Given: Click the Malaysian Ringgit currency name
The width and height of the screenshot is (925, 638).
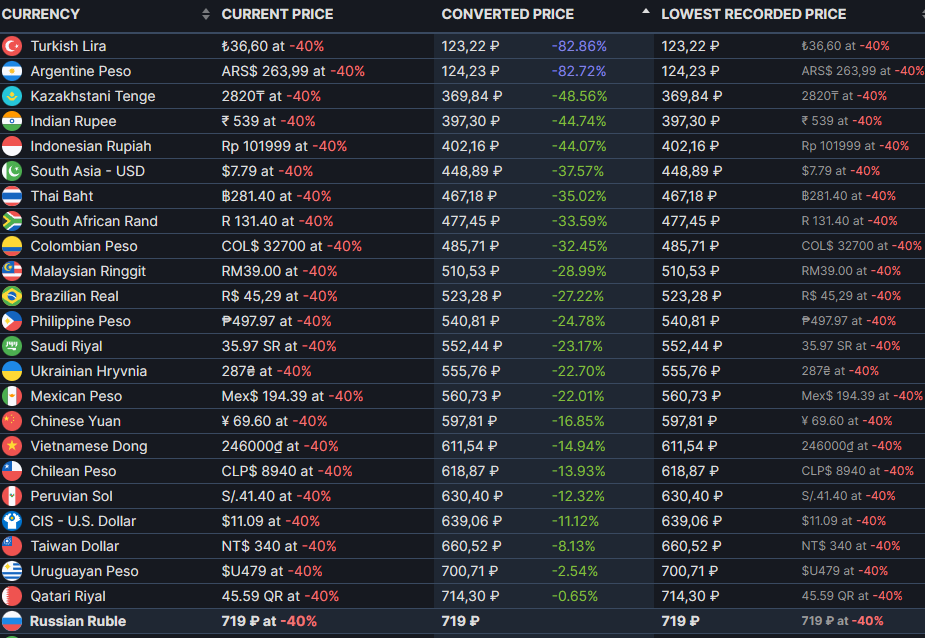Looking at the screenshot, I should (x=88, y=271).
